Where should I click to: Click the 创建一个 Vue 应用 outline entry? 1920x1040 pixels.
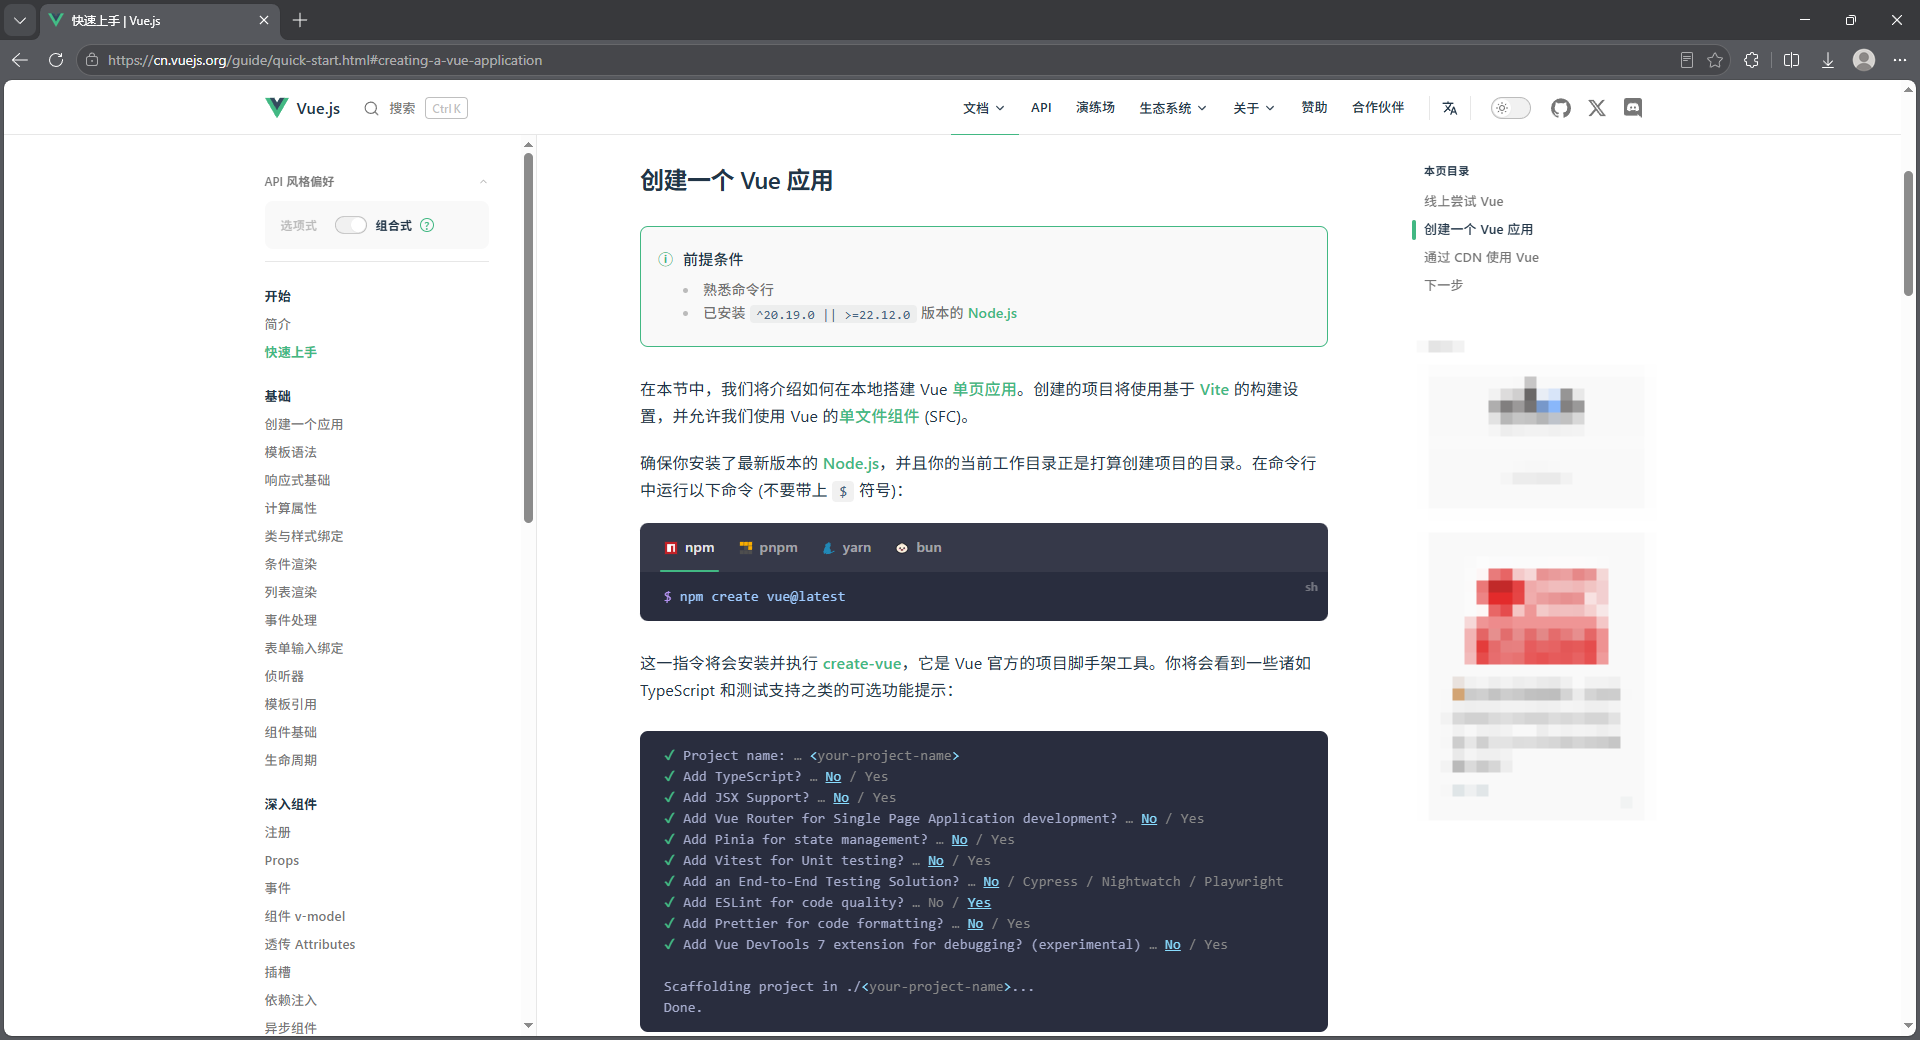1478,229
